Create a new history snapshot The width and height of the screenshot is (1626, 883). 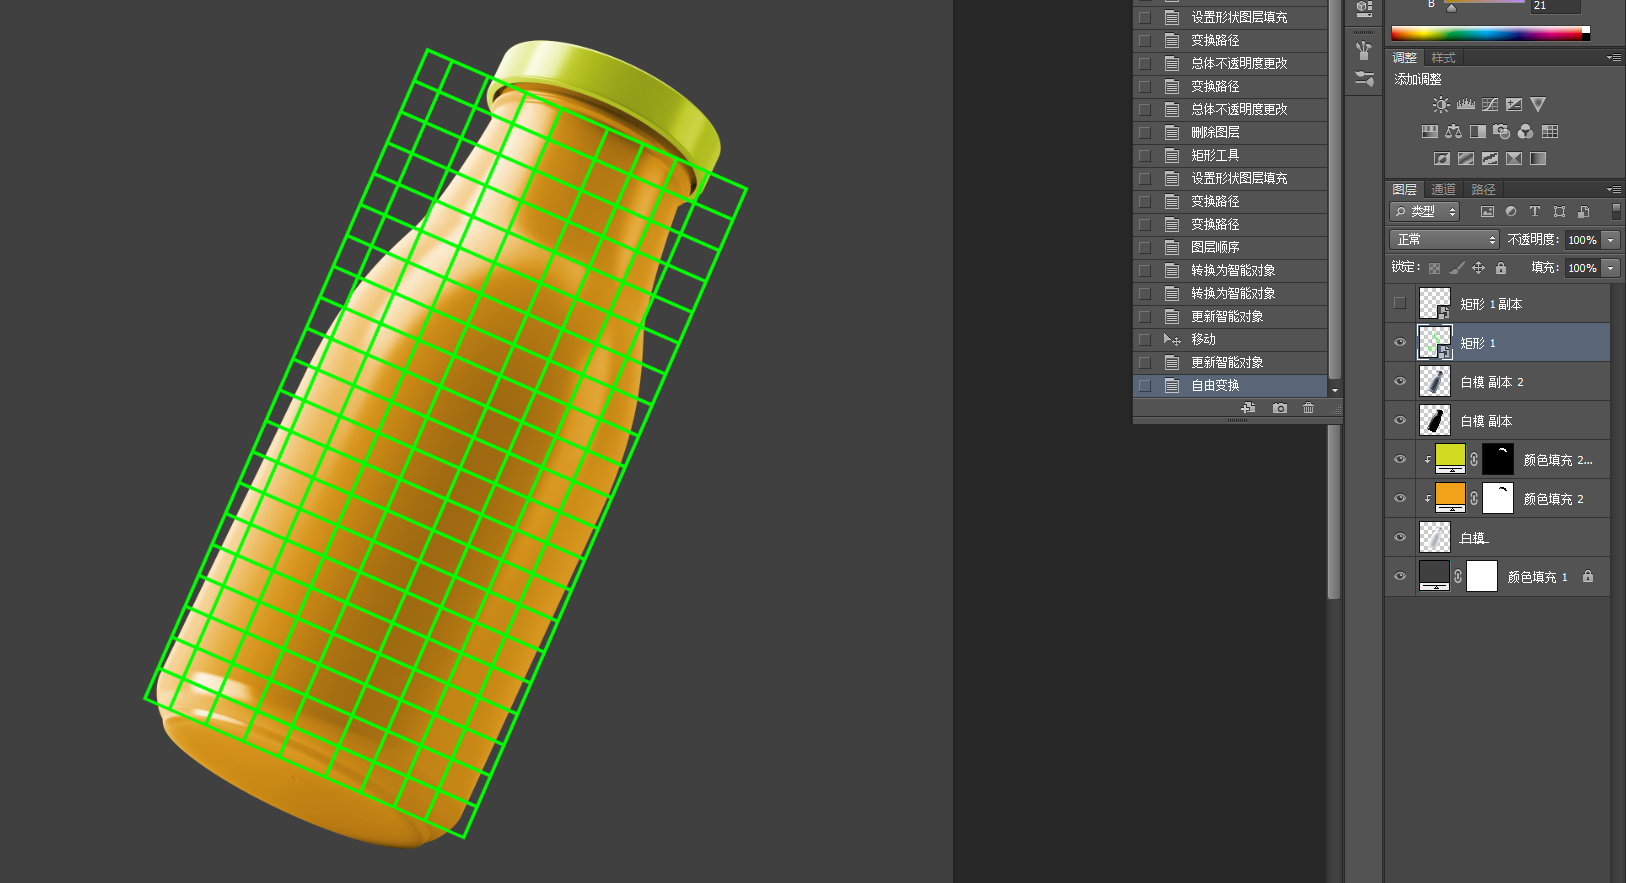click(1280, 408)
